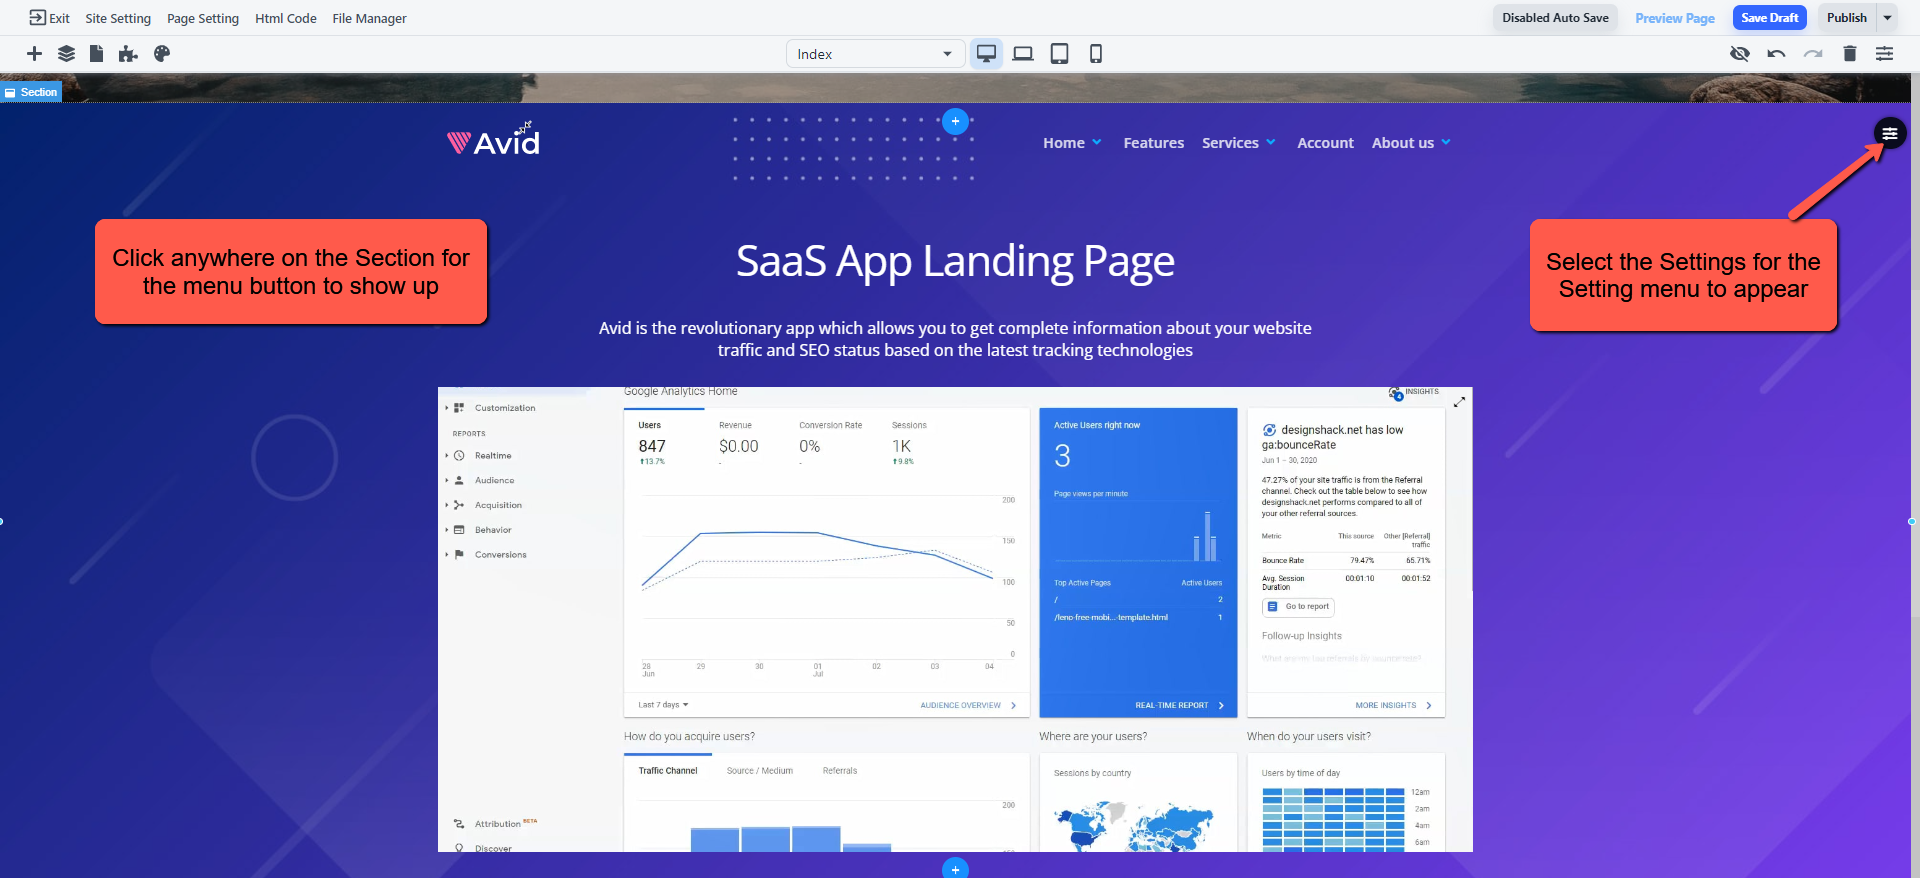Open the File Manager menu
The height and width of the screenshot is (878, 1920).
point(369,18)
